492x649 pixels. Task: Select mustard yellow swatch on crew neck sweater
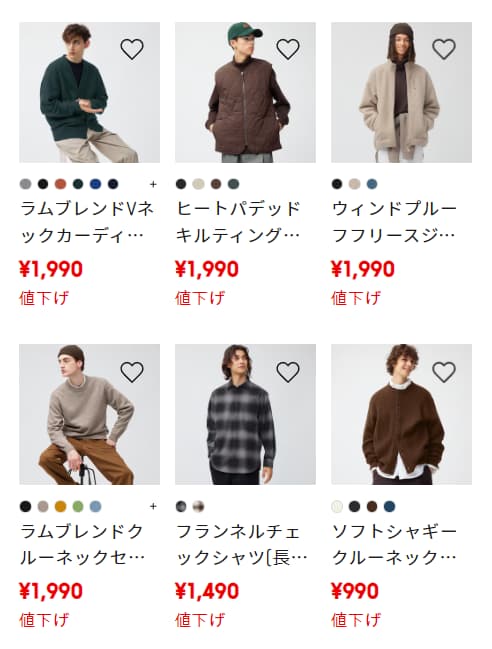click(60, 506)
